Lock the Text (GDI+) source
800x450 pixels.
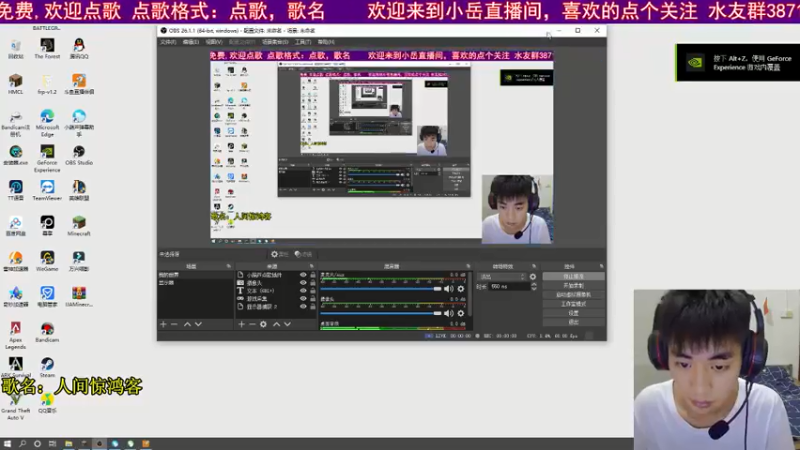point(313,291)
